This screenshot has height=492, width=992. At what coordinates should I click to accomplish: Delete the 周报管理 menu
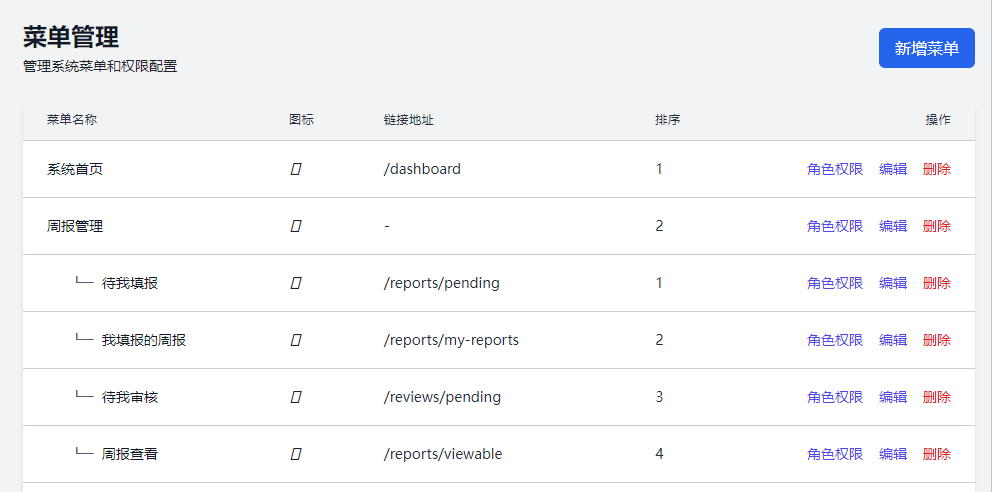936,226
